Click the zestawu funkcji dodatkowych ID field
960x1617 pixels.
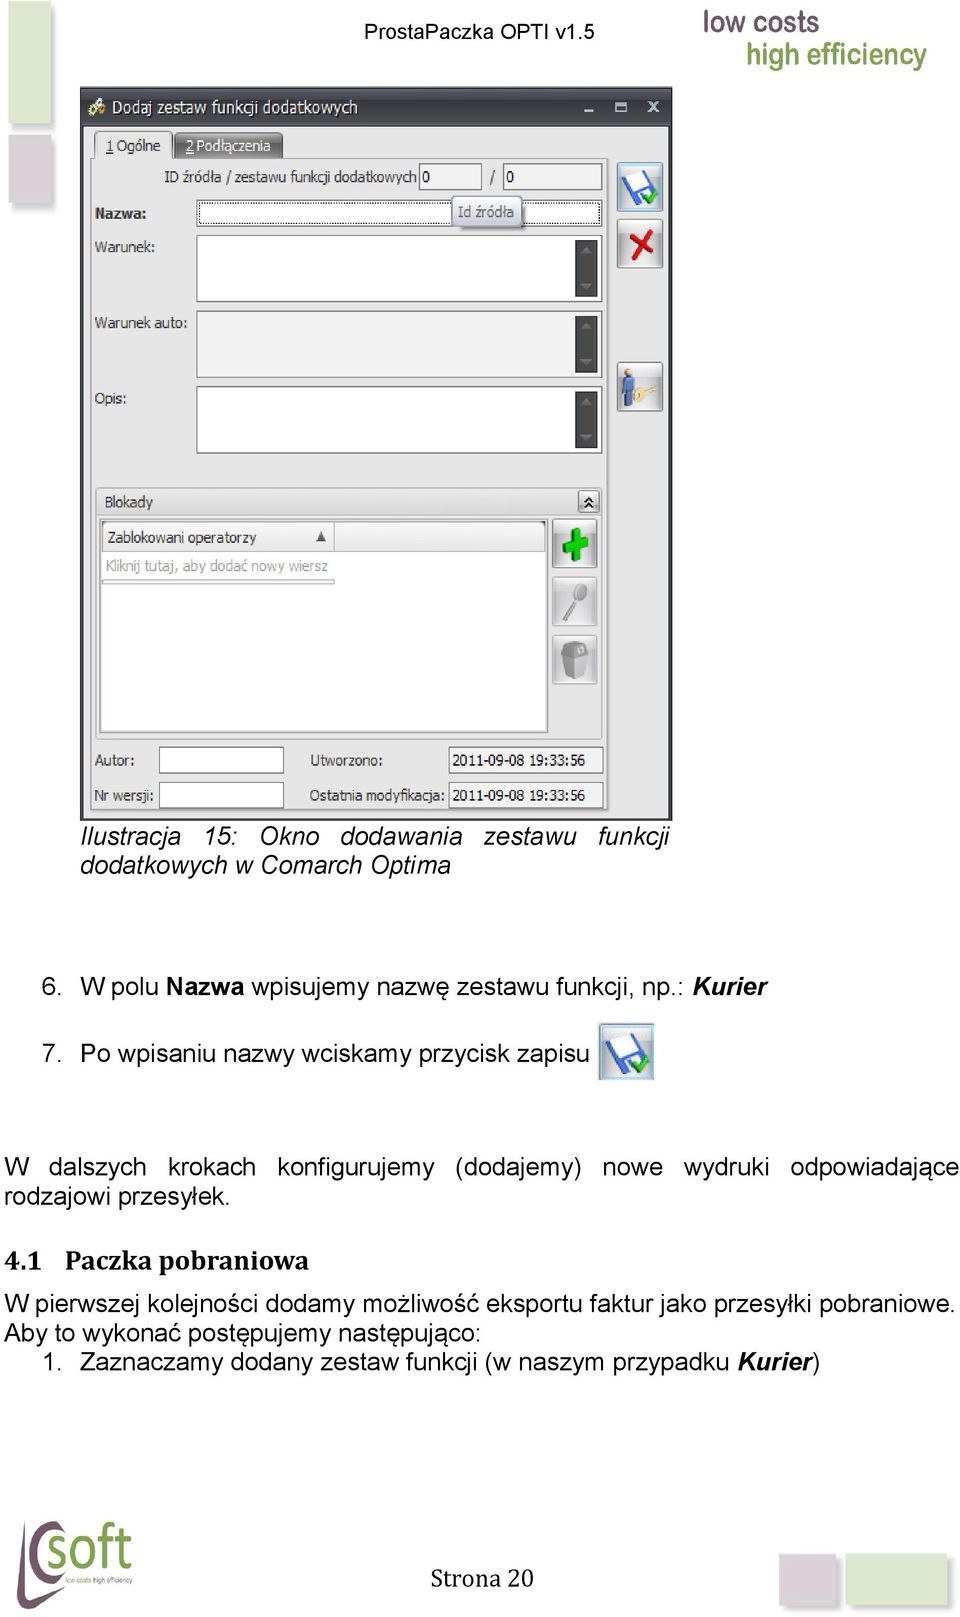tap(552, 177)
